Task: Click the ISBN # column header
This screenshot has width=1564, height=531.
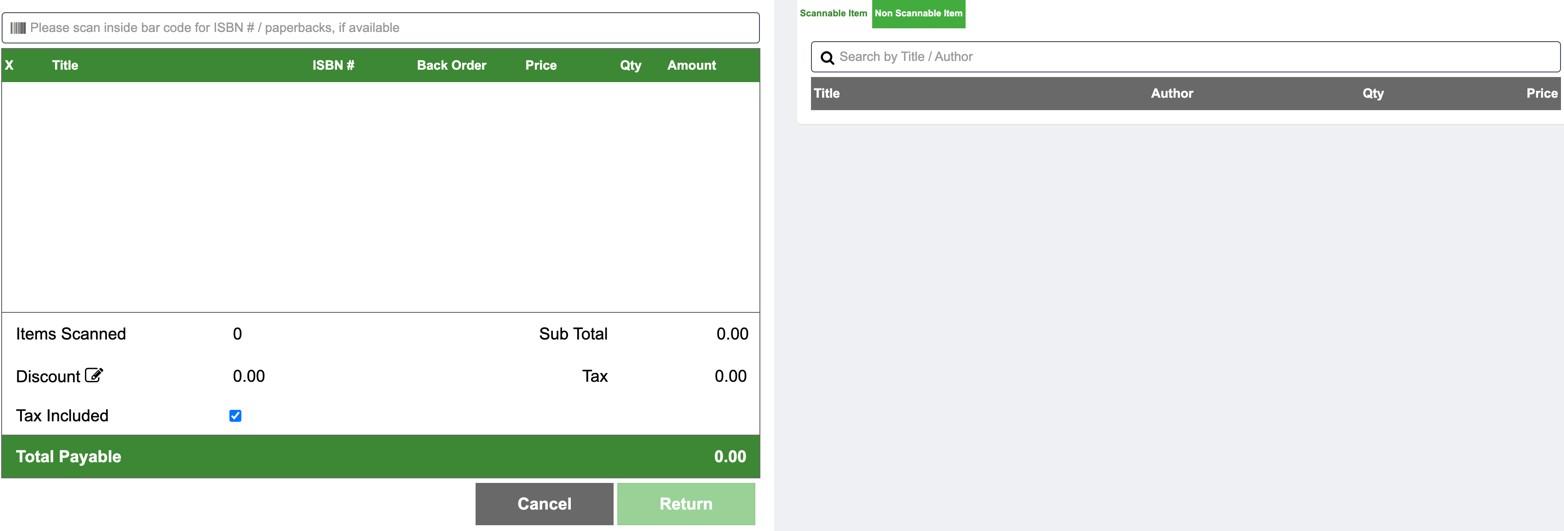Action: pyautogui.click(x=333, y=65)
